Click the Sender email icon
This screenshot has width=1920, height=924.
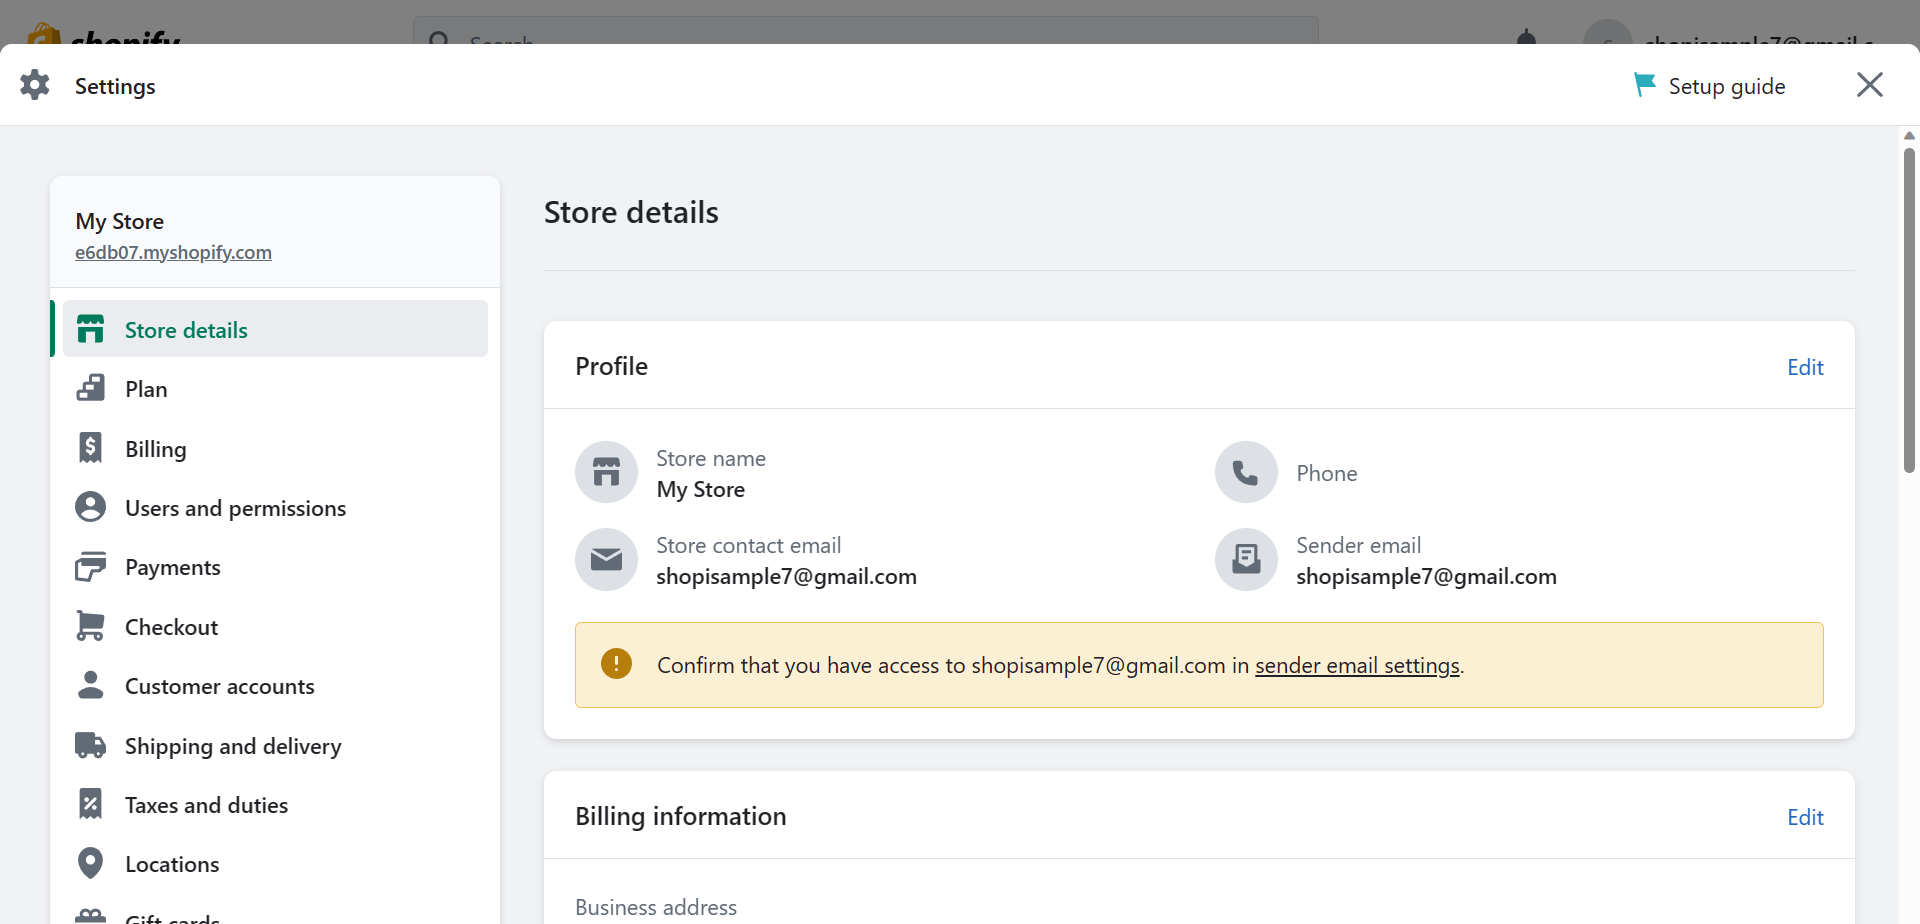[1246, 559]
